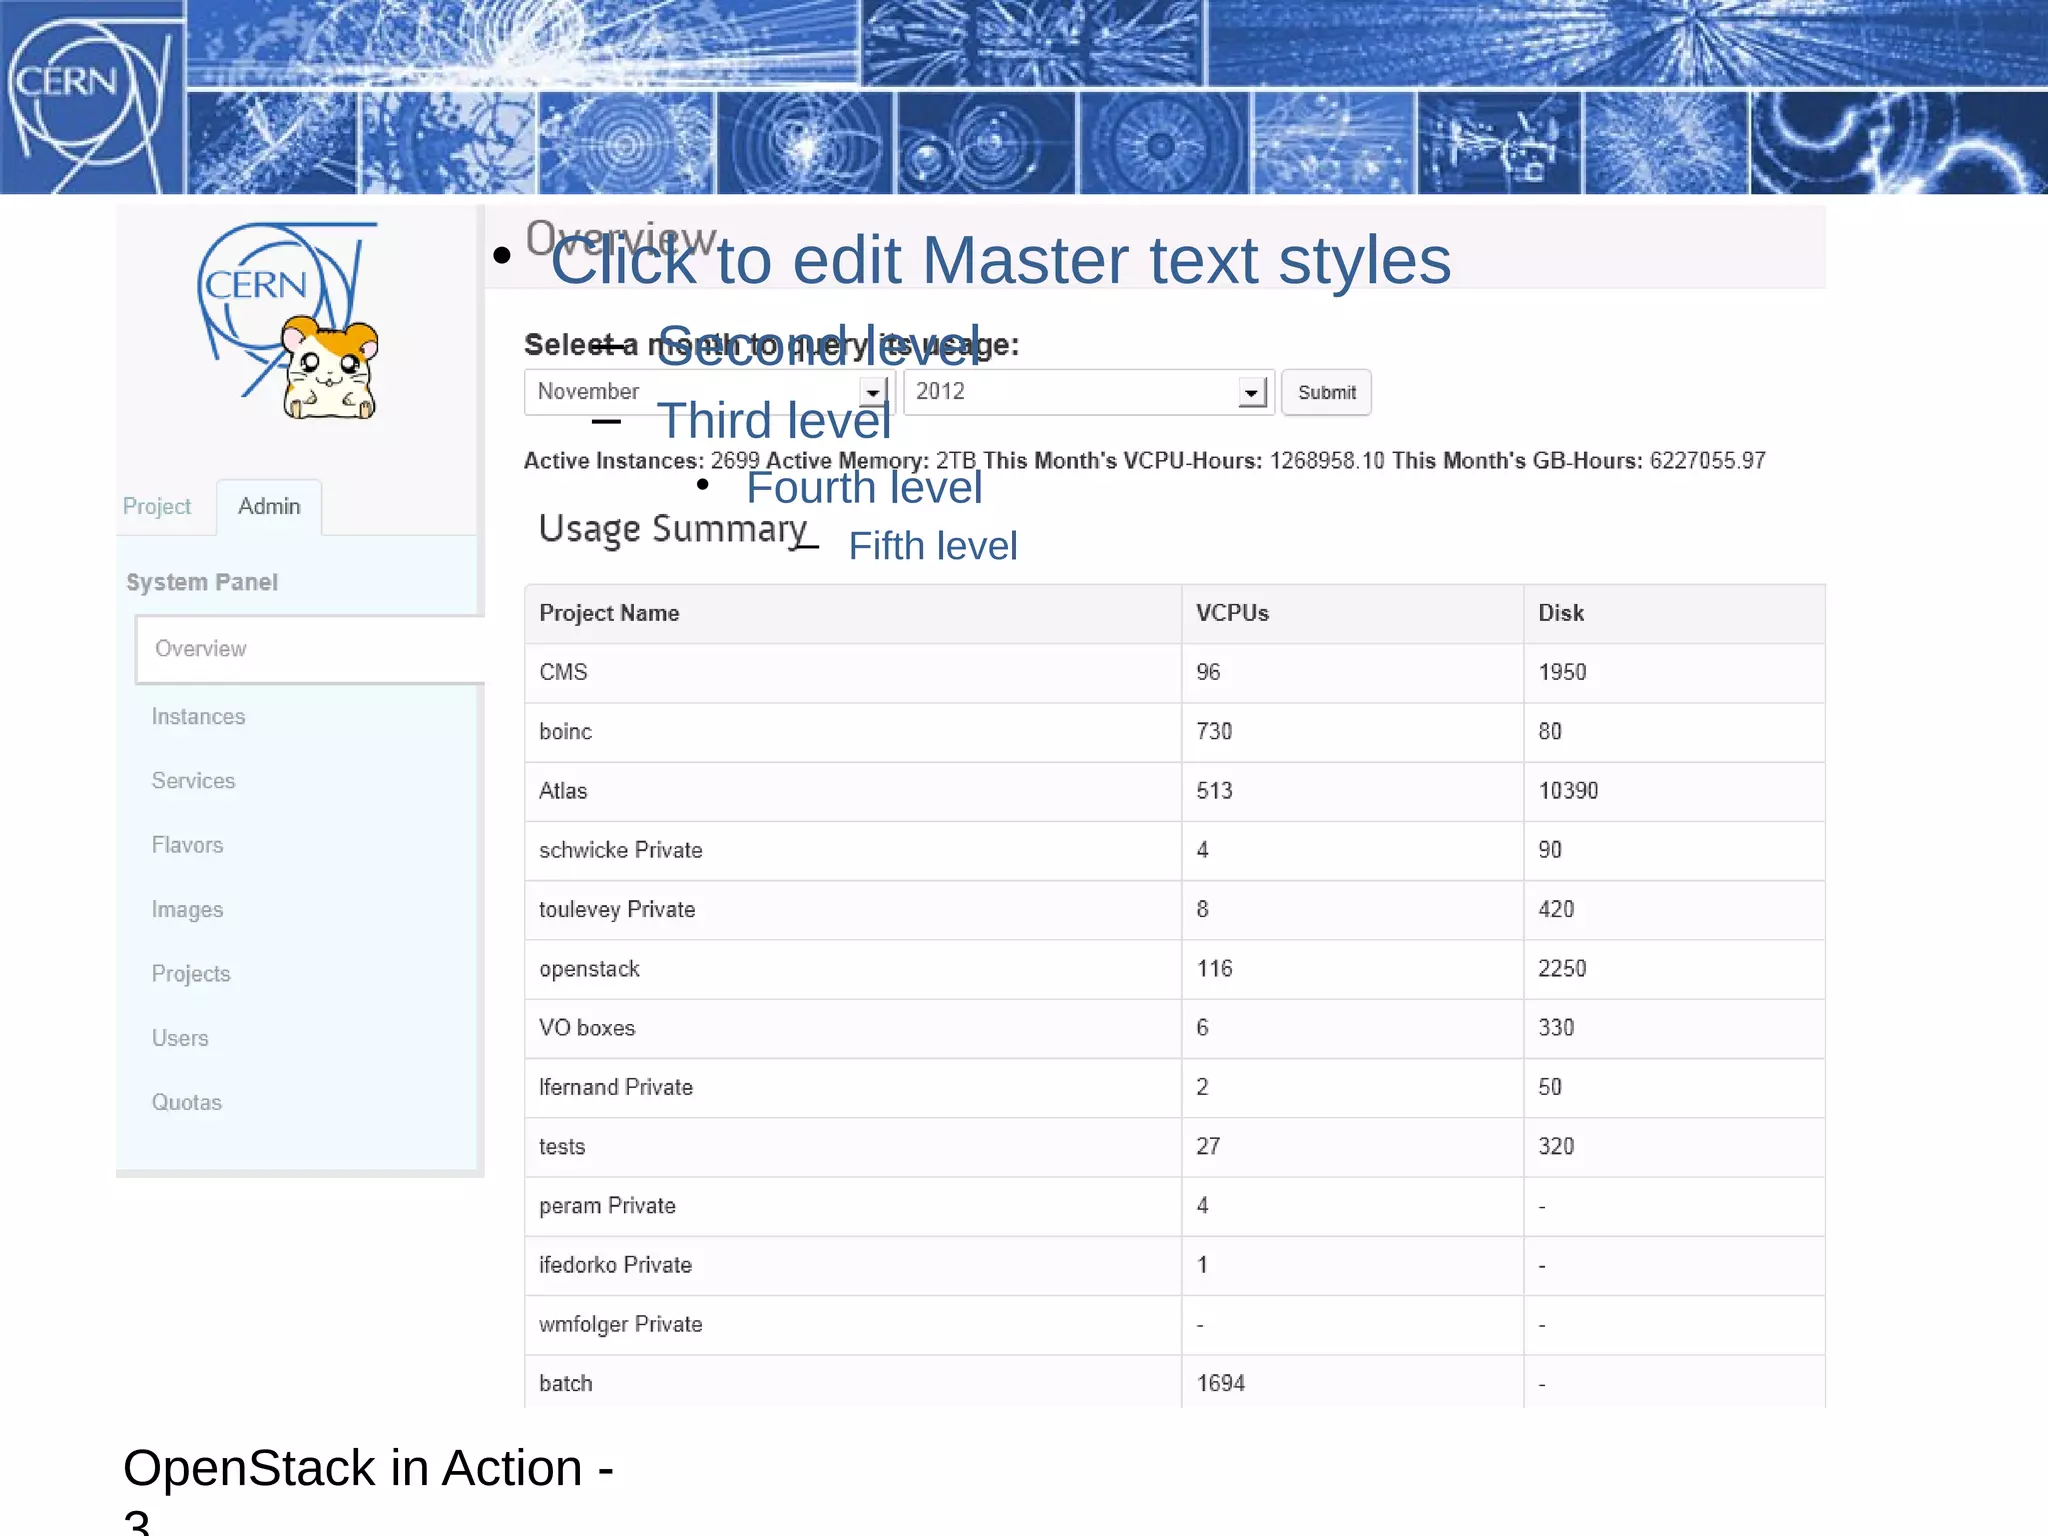
Task: Open Instances in the System Panel
Action: 198,717
